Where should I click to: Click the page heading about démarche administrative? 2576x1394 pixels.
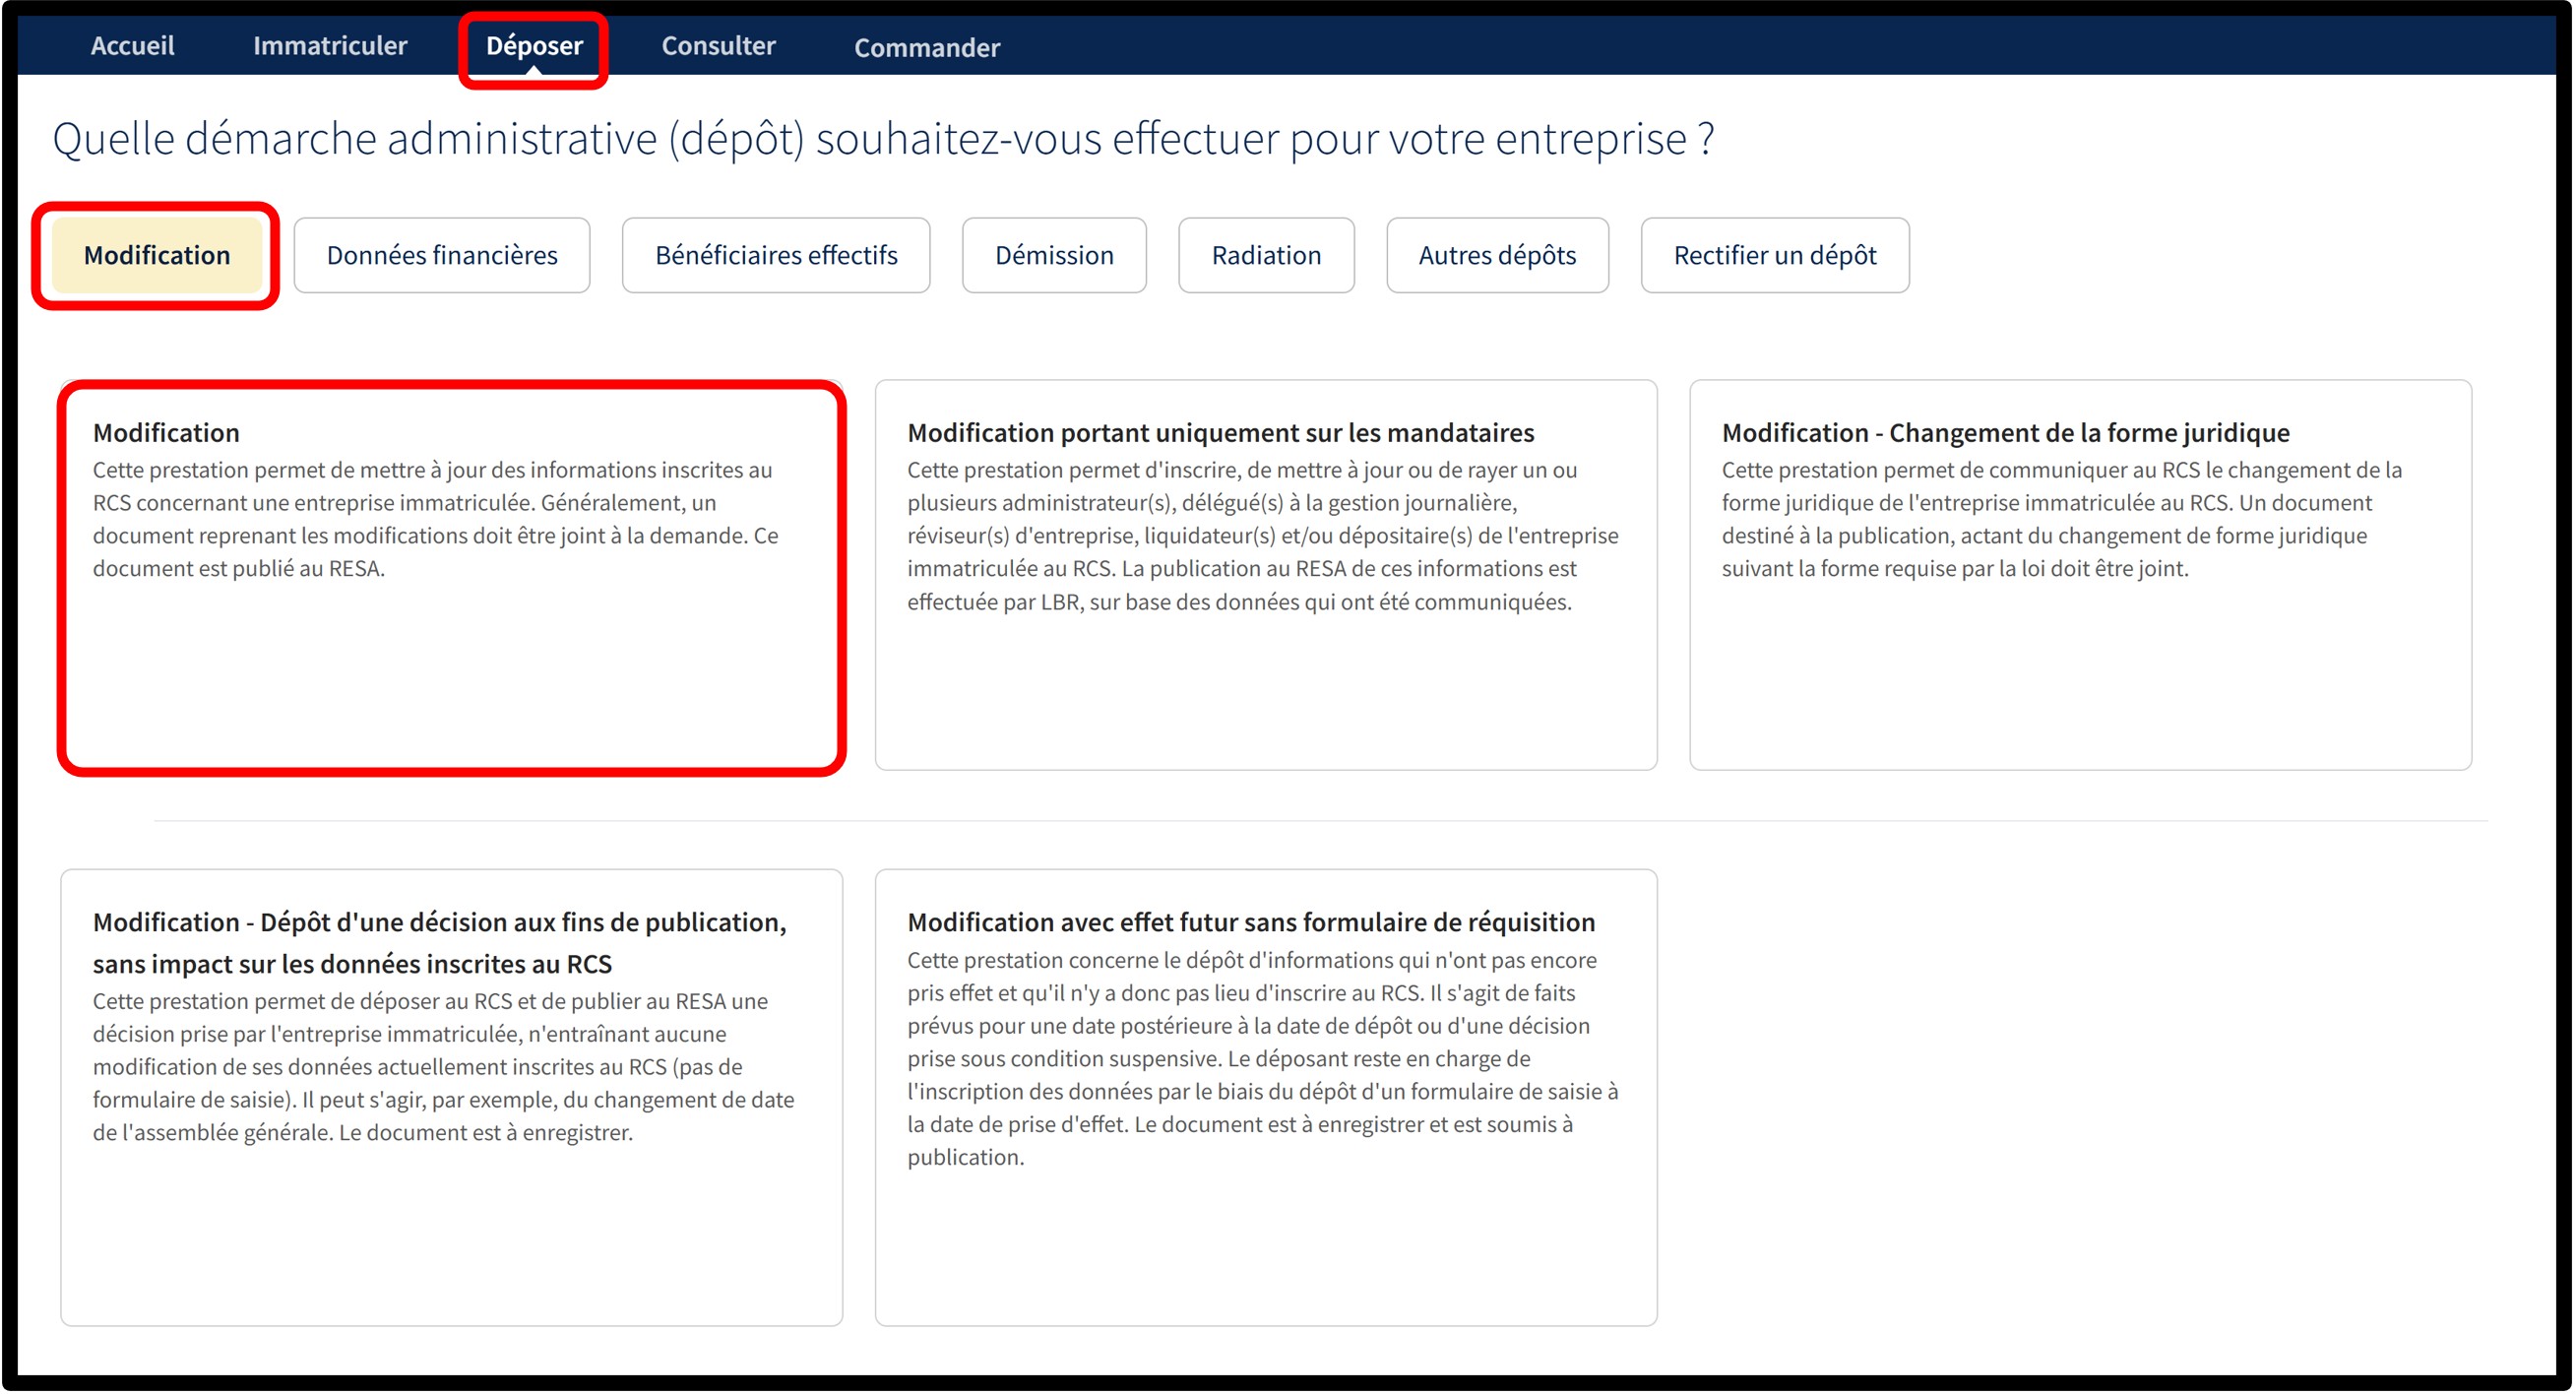[x=882, y=139]
